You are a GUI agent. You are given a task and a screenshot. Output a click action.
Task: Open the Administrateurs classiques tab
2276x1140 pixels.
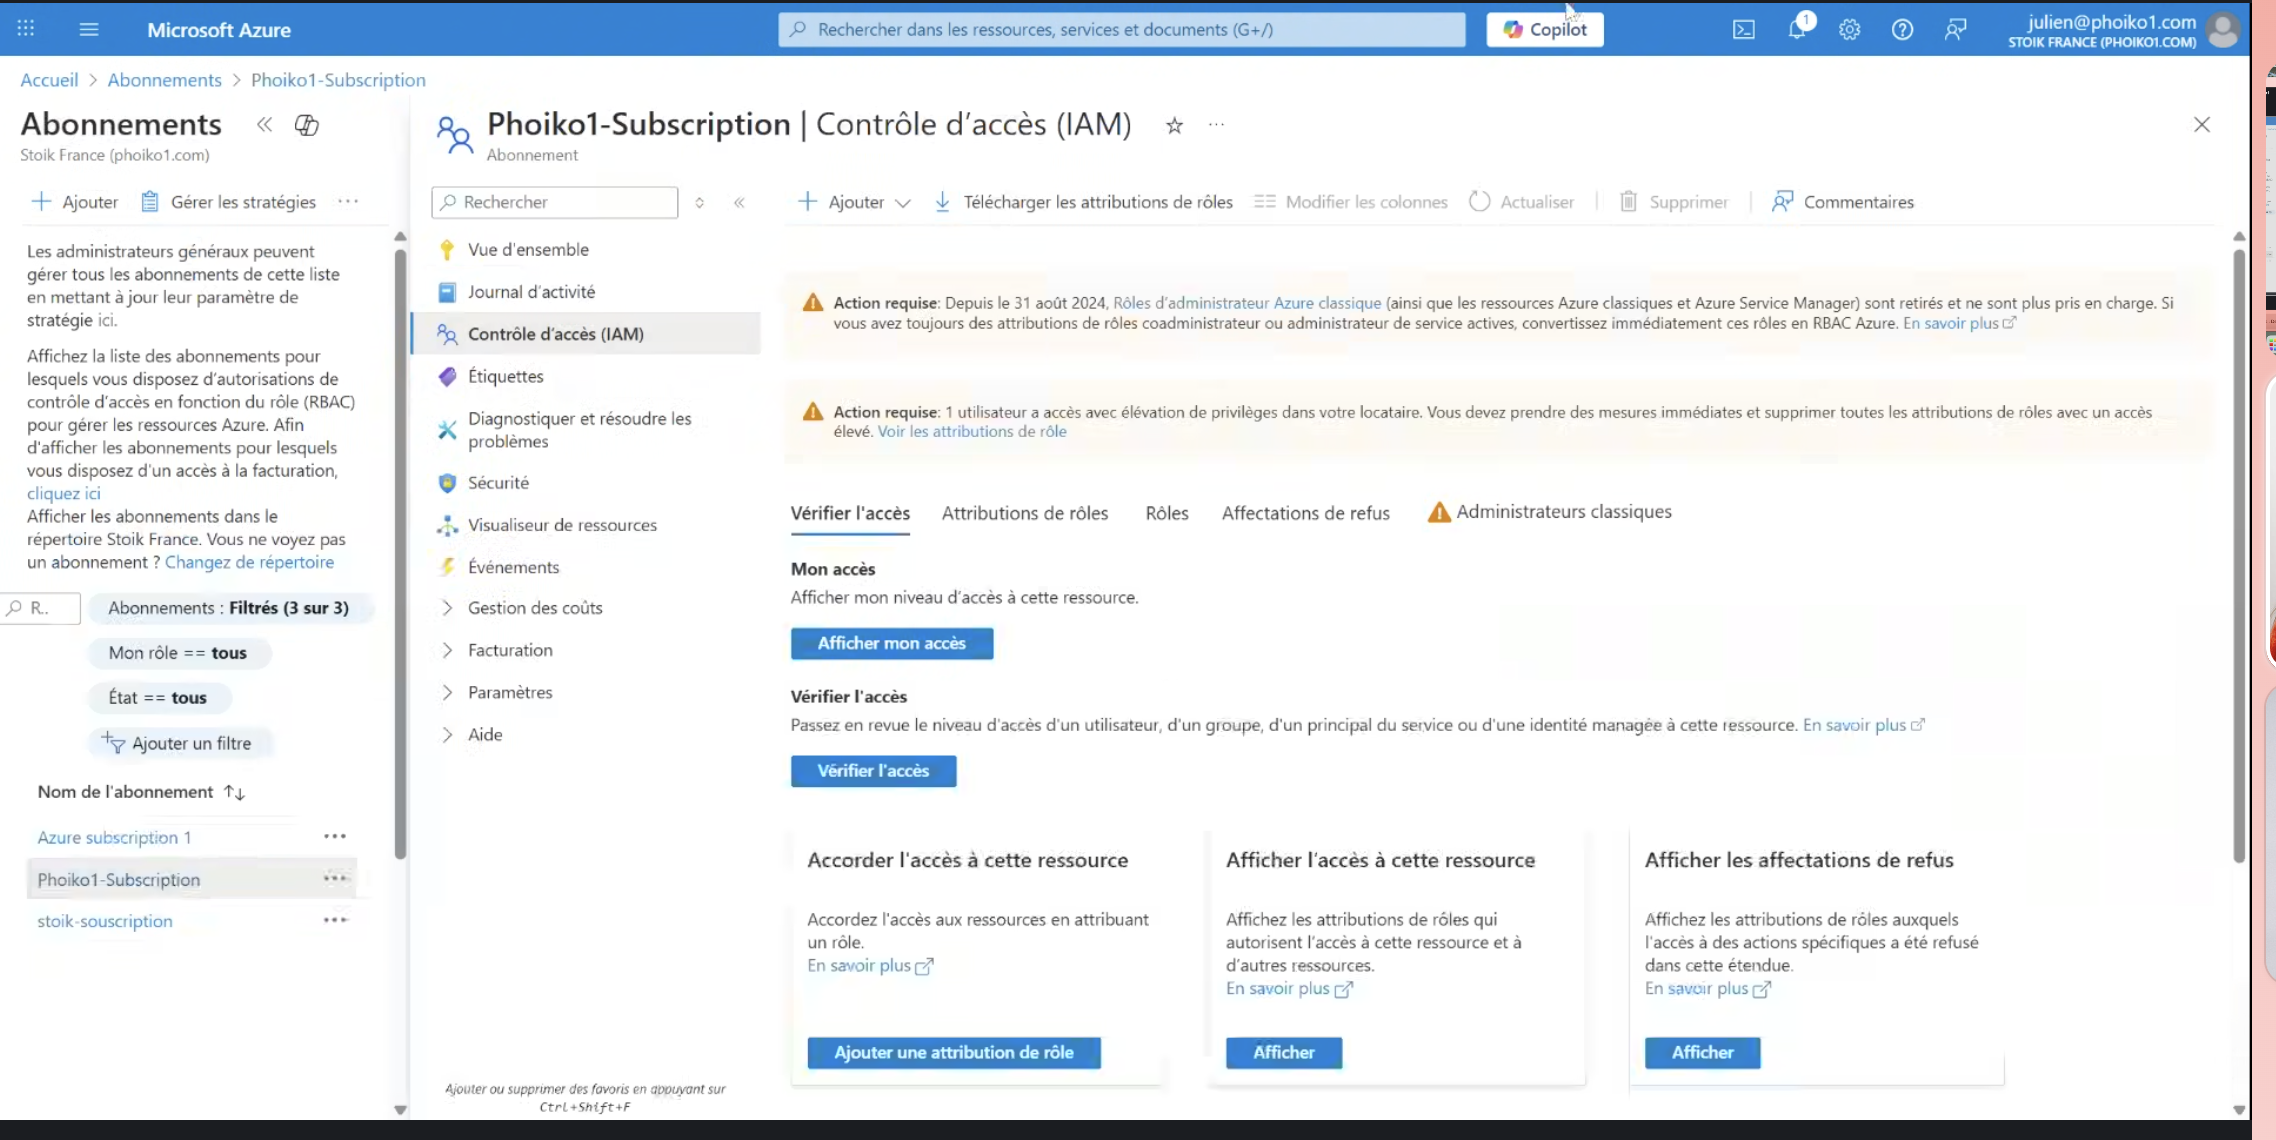coord(1562,512)
